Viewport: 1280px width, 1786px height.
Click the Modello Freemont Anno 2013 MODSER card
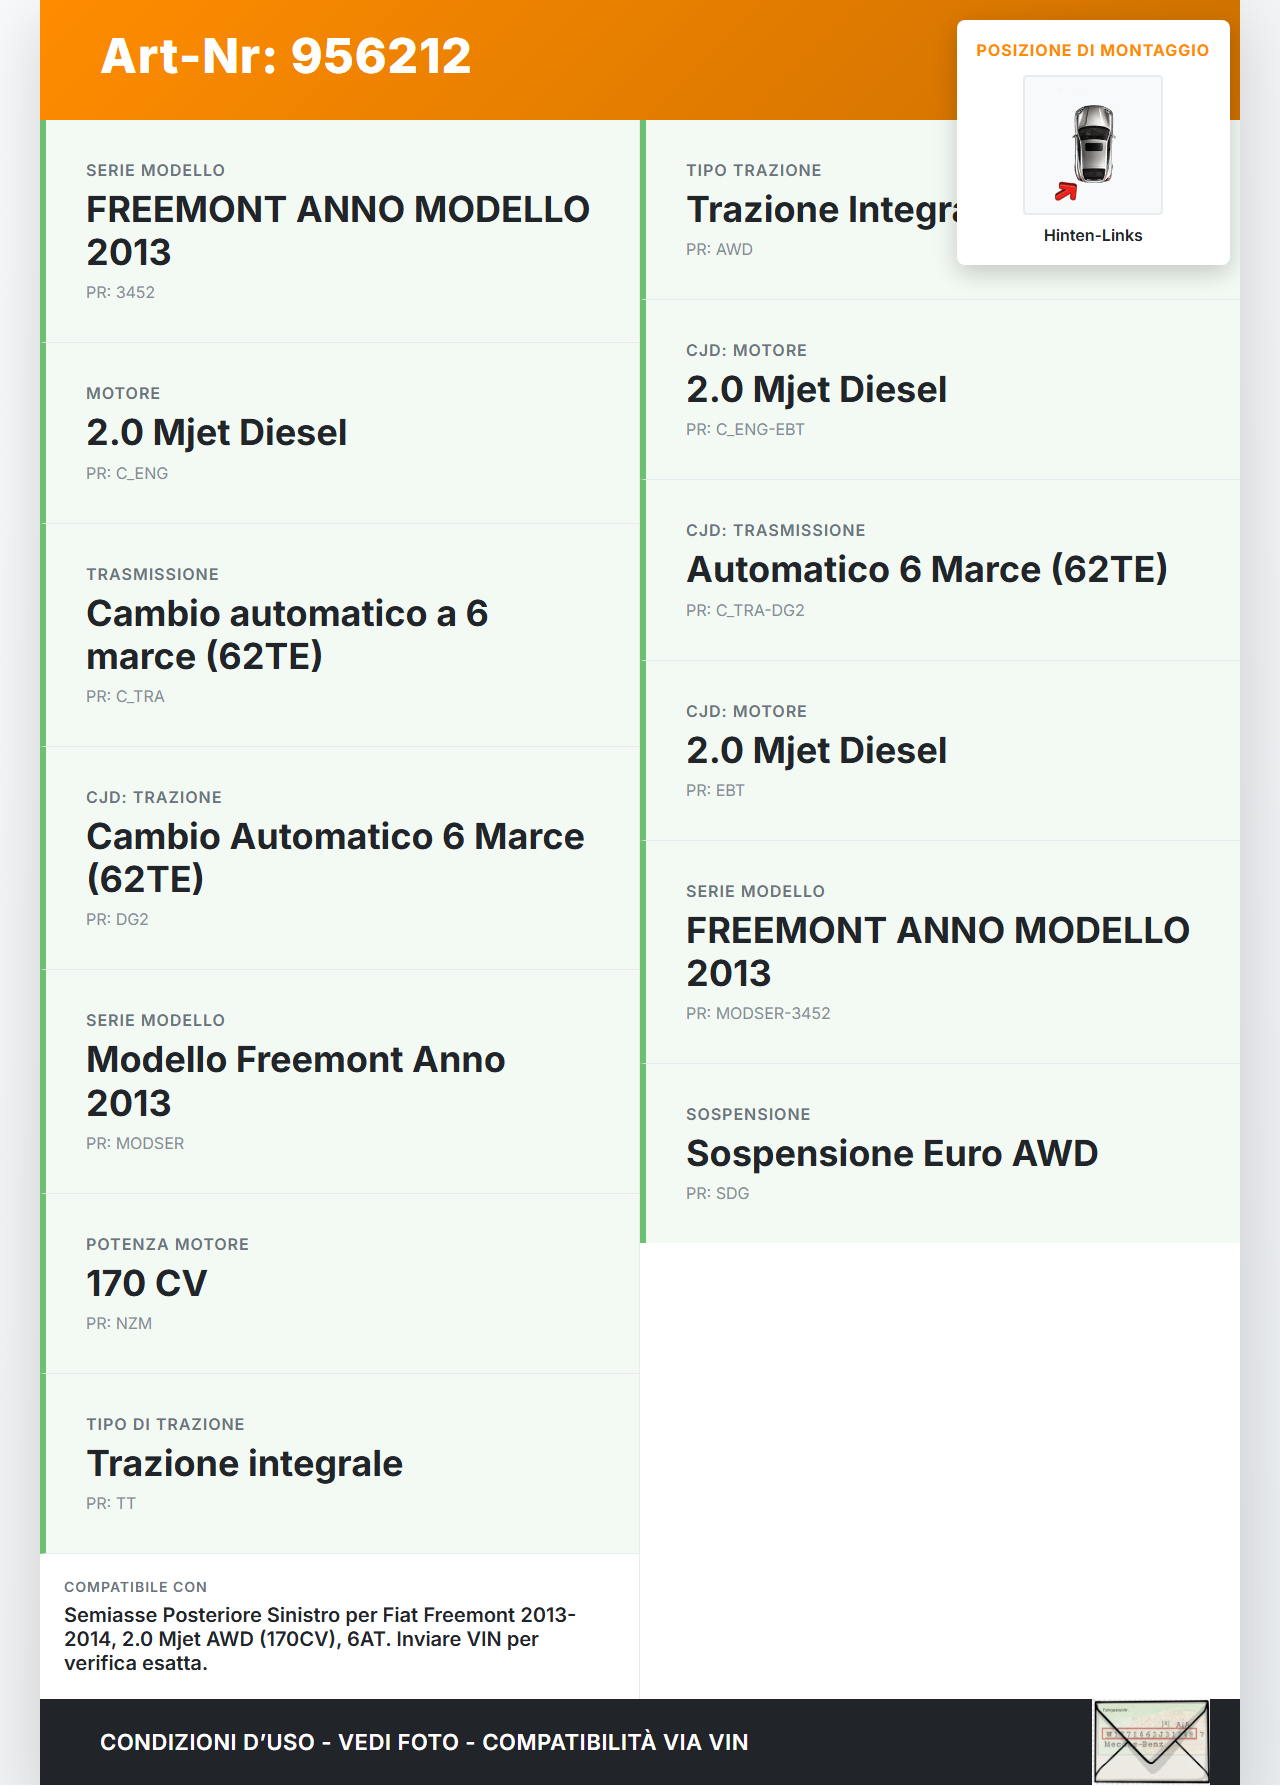340,1081
